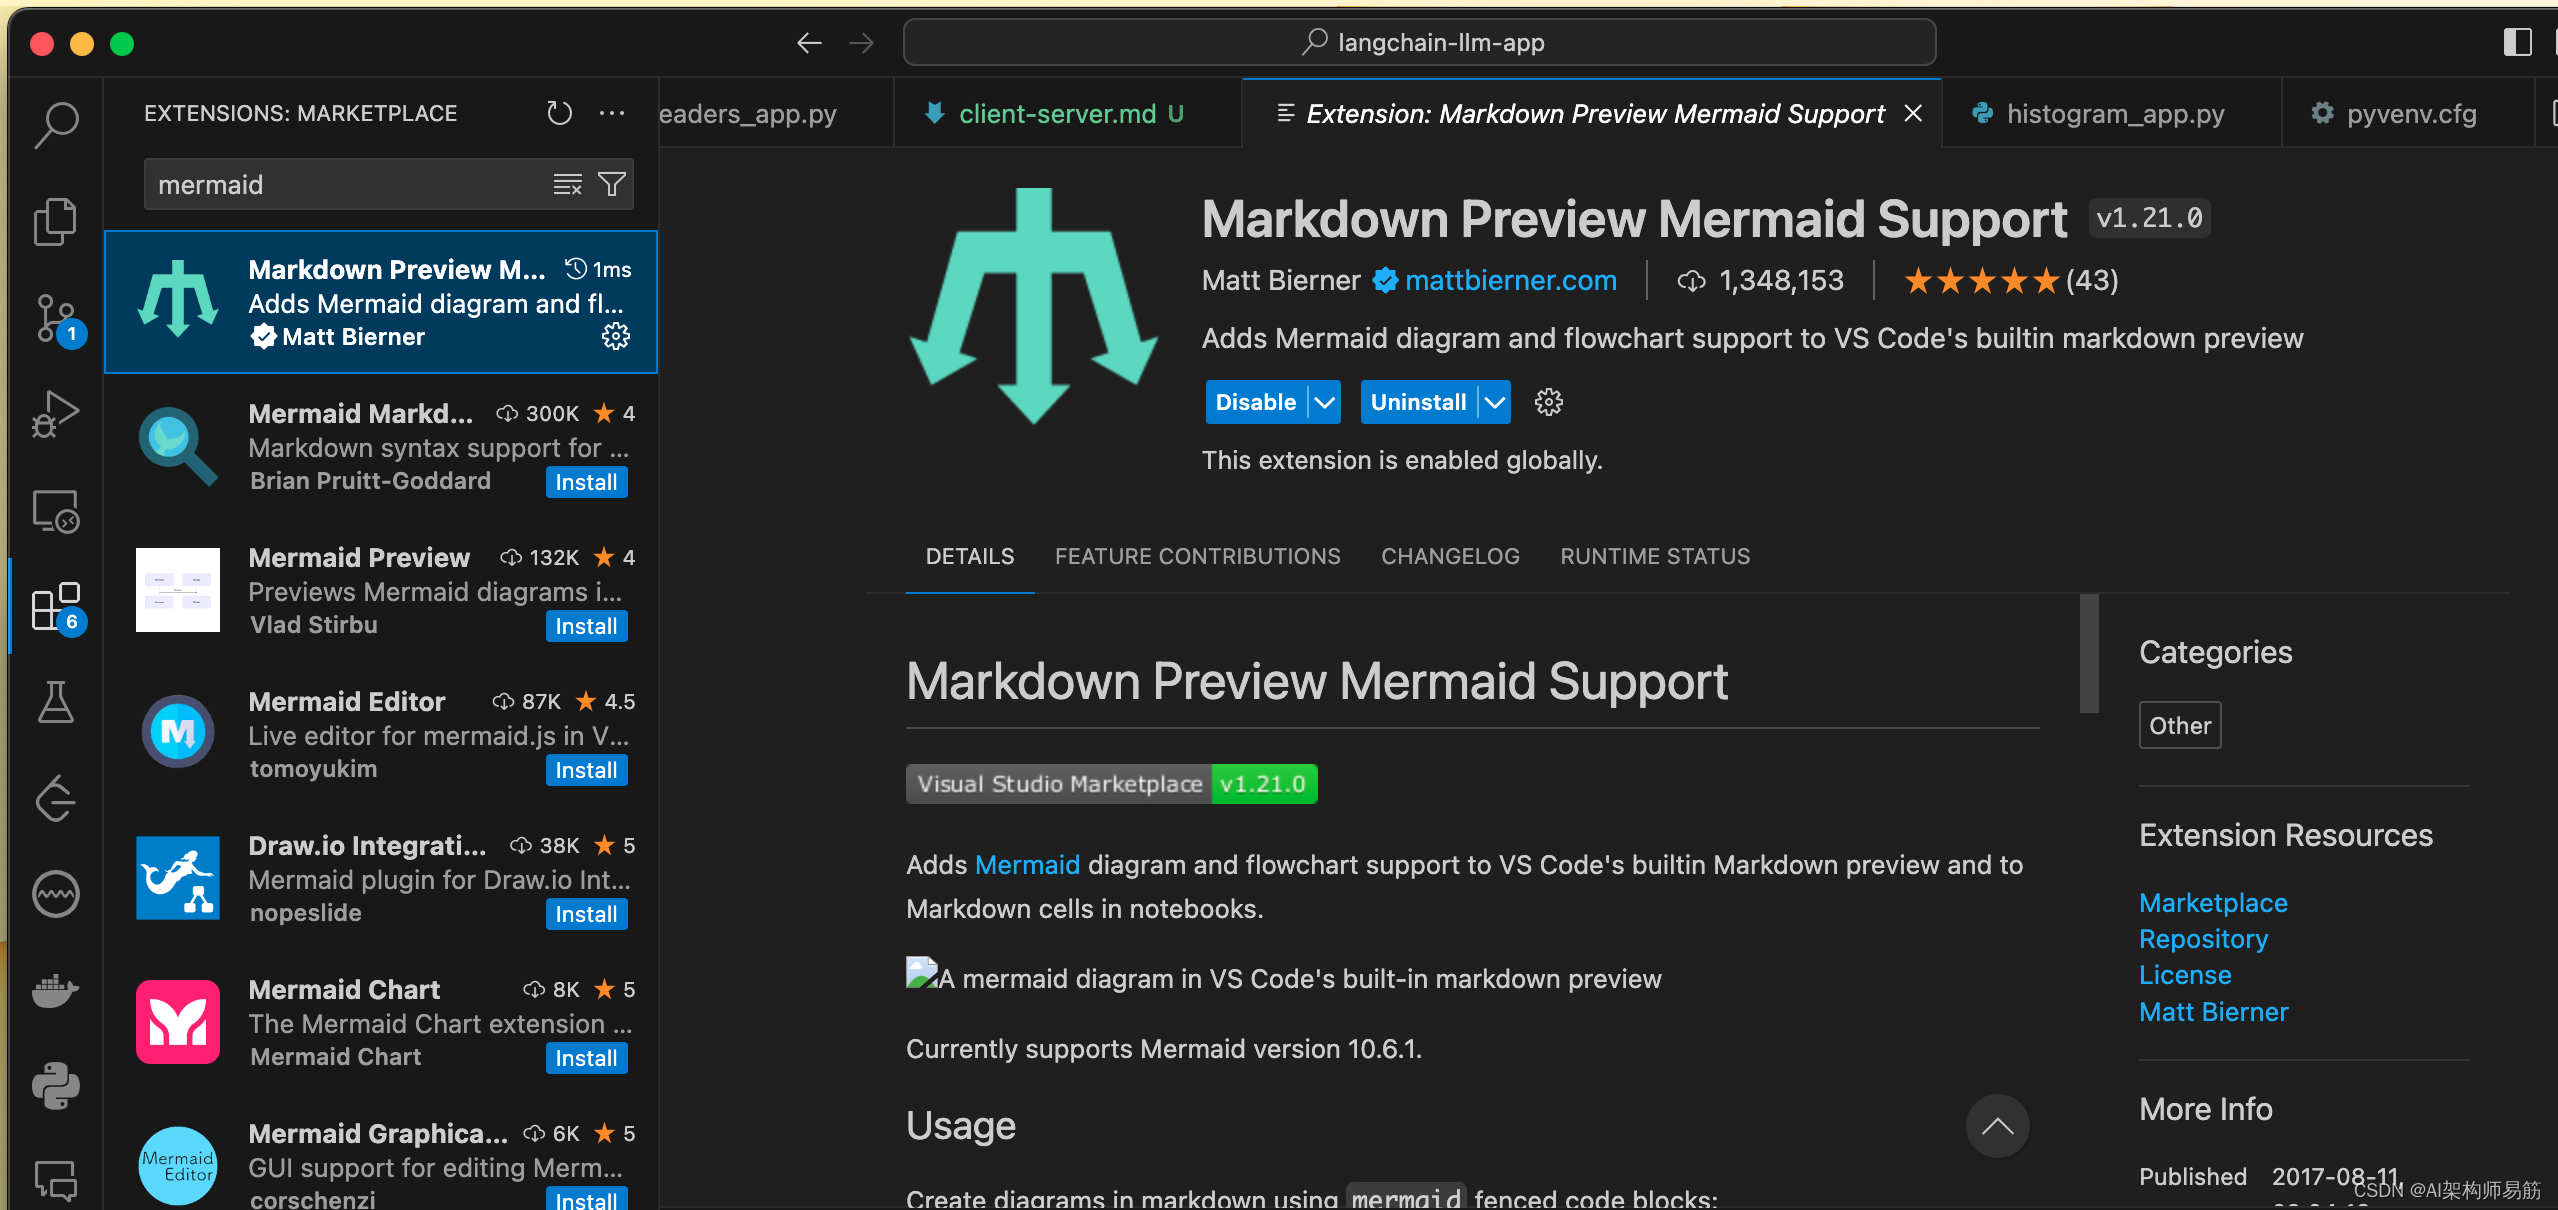Open the histogram_app.py editor tab
This screenshot has height=1210, width=2558.
[2112, 113]
